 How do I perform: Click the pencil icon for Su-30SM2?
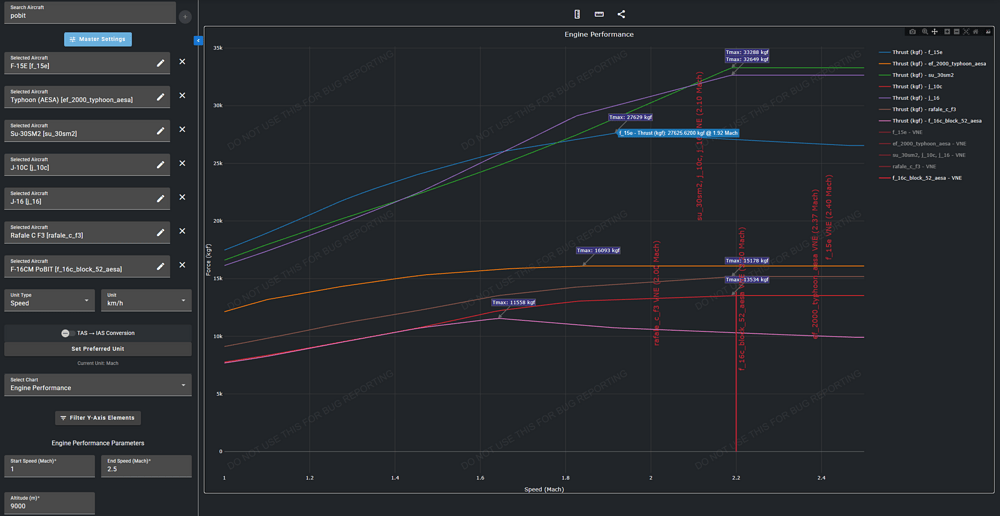coord(161,130)
